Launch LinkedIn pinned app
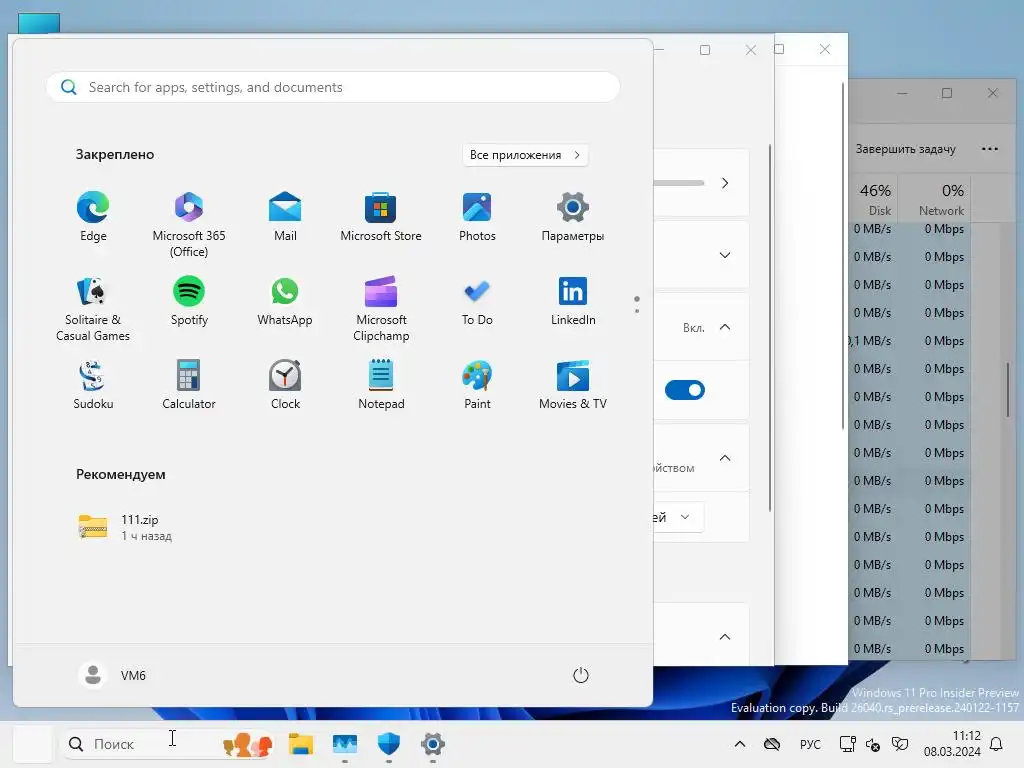Image resolution: width=1024 pixels, height=768 pixels. (573, 301)
